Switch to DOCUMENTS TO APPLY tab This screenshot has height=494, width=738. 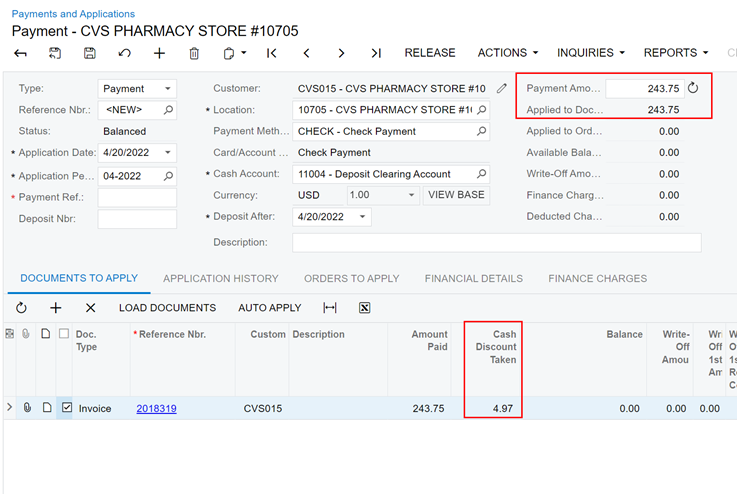coord(79,278)
